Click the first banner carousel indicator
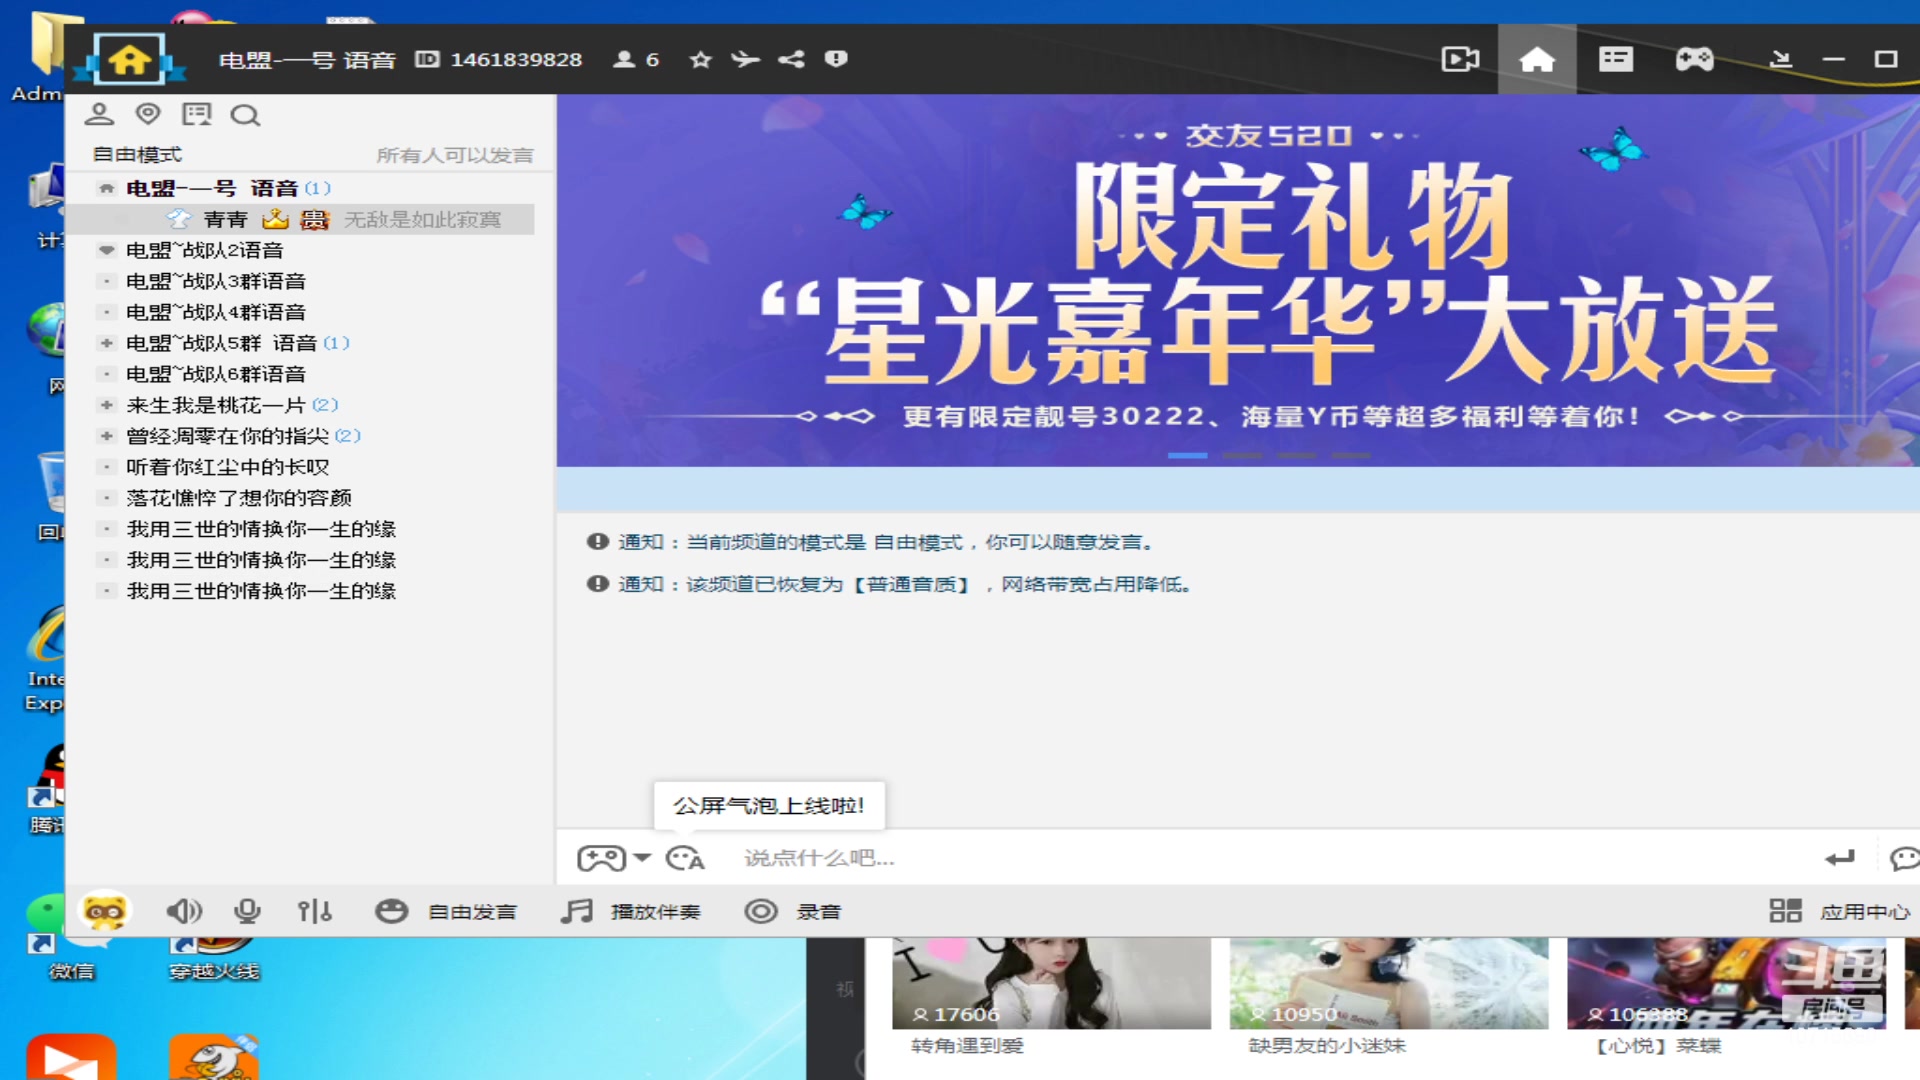1920x1080 pixels. [x=1186, y=454]
